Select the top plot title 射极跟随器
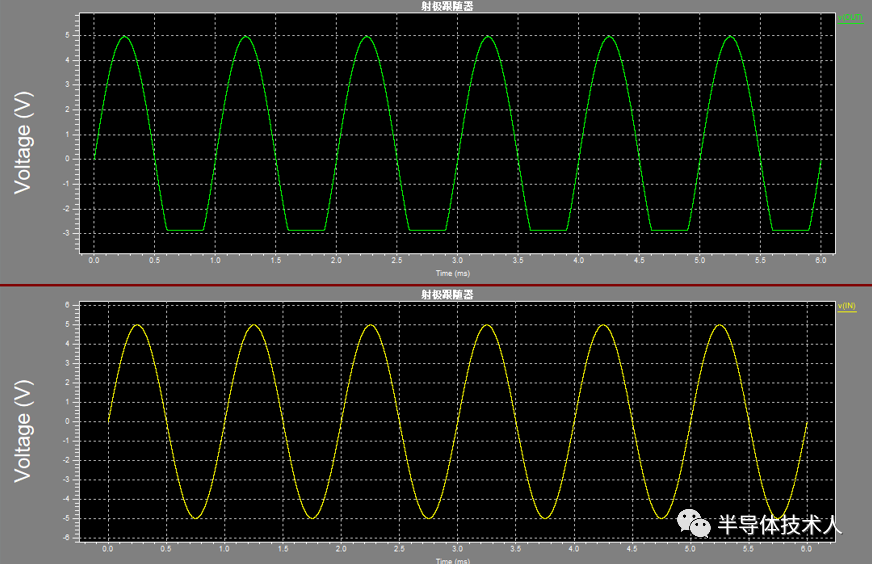Viewport: 872px width, 564px height. (x=447, y=6)
